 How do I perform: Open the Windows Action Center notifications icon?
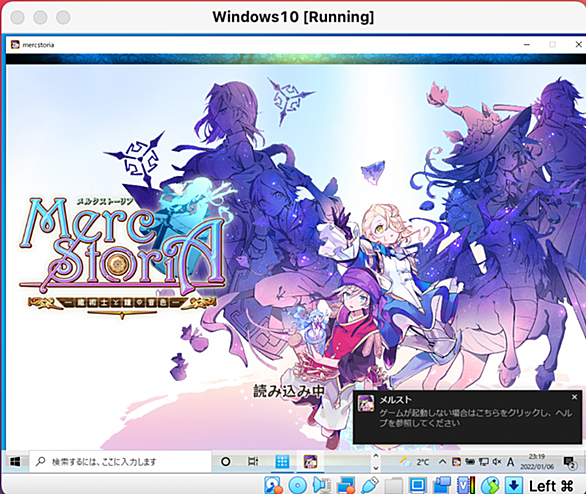tap(570, 462)
